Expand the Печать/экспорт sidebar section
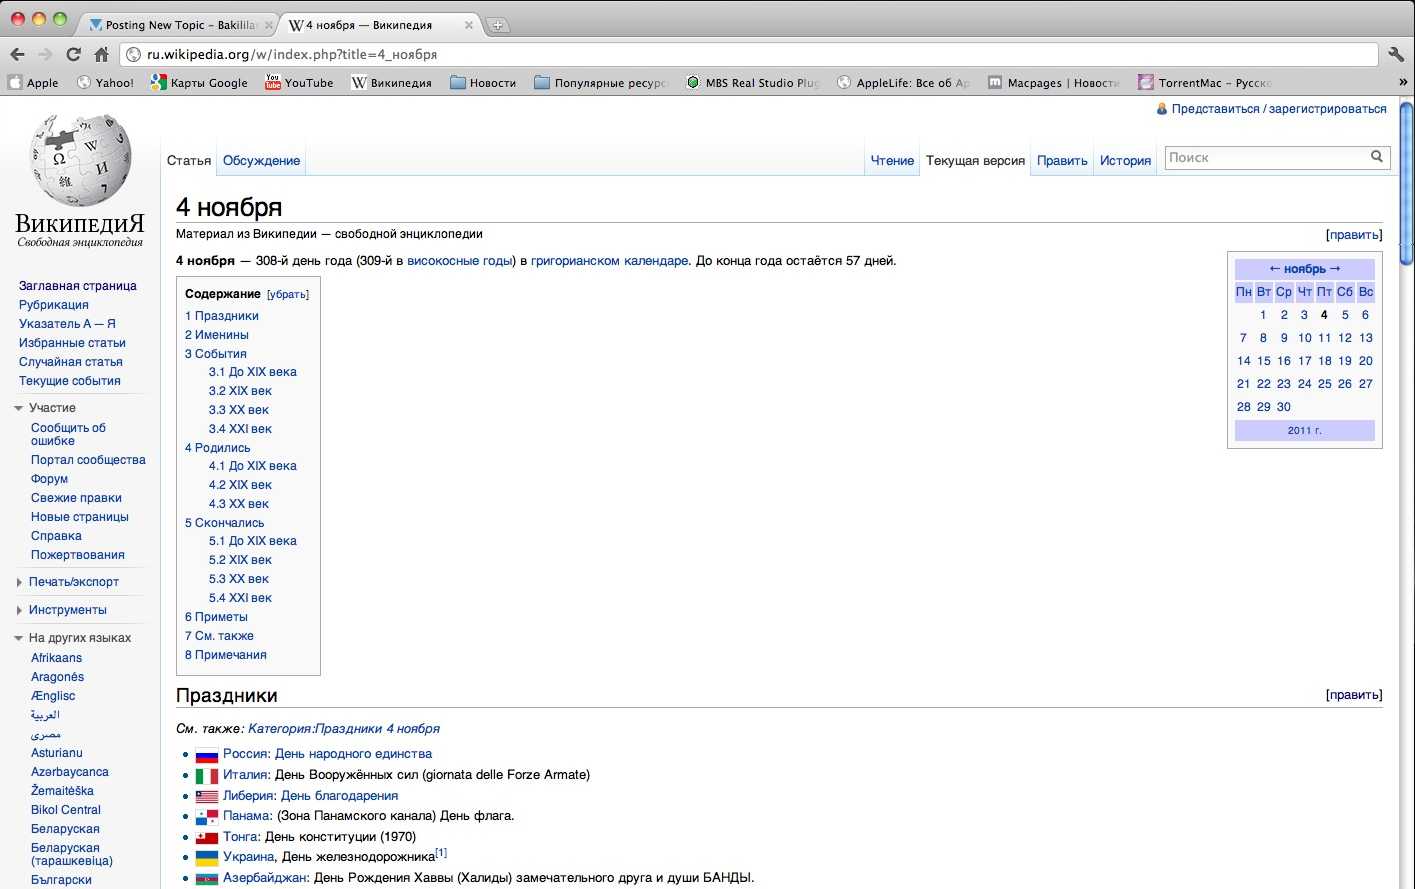 click(x=19, y=582)
